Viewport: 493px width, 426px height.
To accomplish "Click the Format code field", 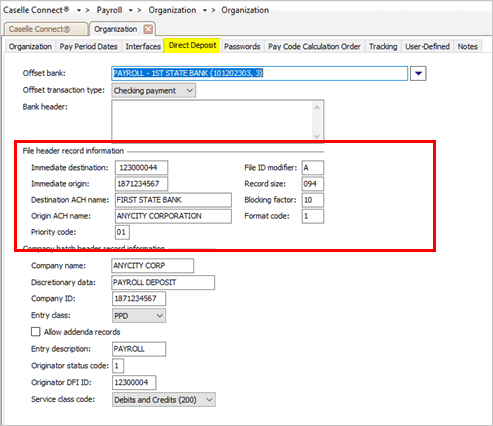I will (x=313, y=216).
